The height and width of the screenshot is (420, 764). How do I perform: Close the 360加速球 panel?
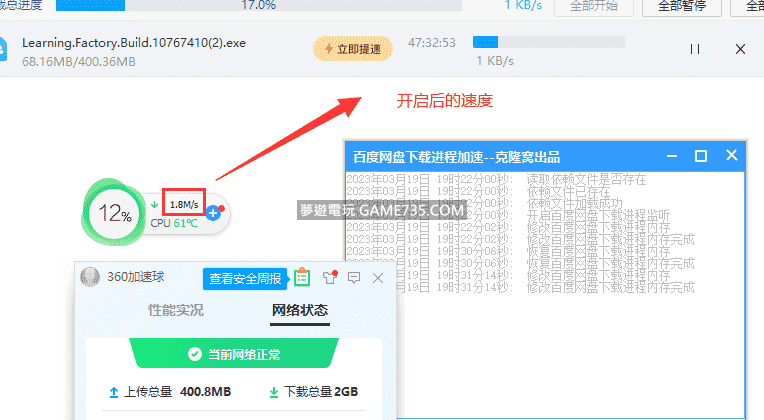click(378, 278)
